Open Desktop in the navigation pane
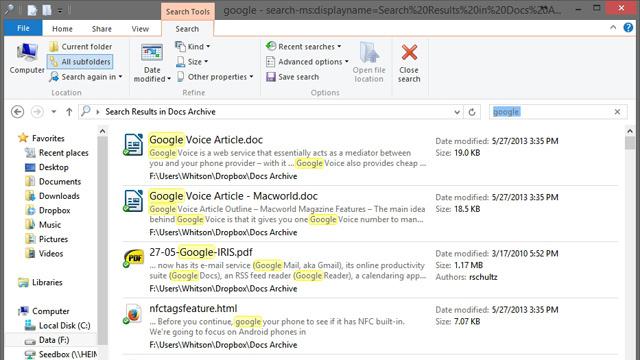 47,167
